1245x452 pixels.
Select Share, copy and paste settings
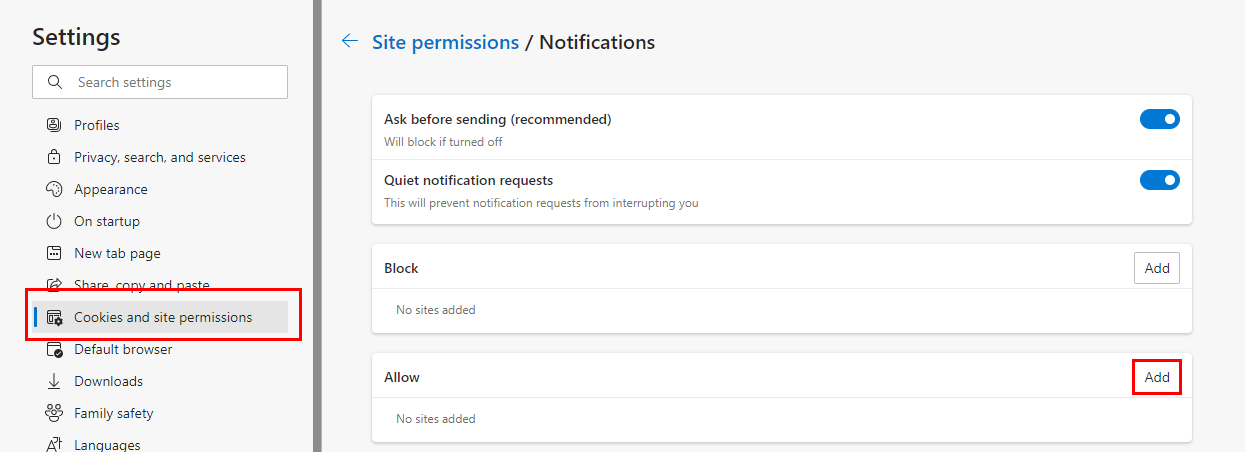pyautogui.click(x=141, y=285)
